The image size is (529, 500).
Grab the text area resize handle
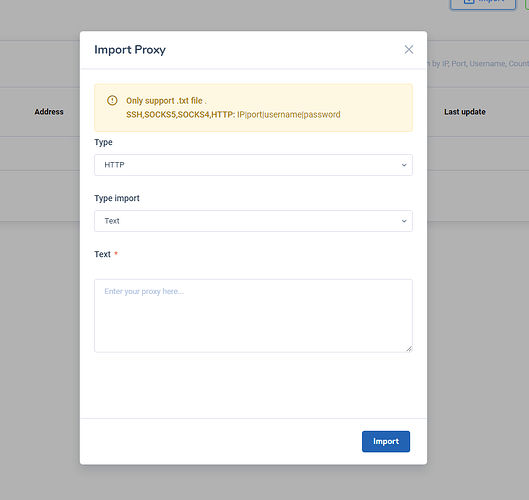click(x=409, y=349)
